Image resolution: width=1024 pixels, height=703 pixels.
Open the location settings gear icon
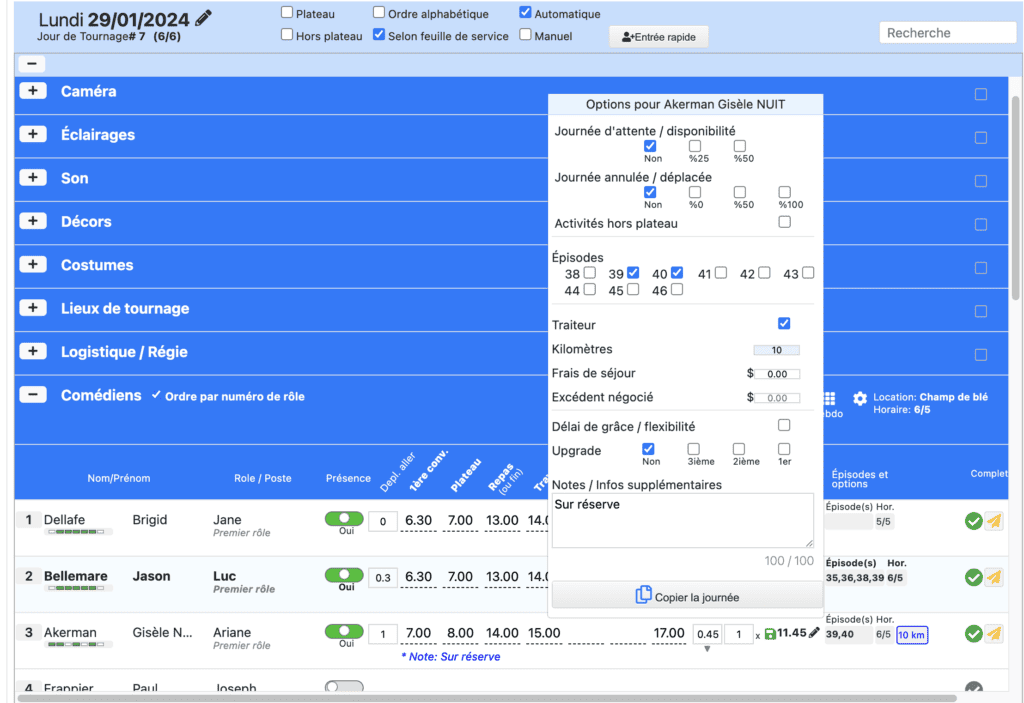(x=859, y=398)
